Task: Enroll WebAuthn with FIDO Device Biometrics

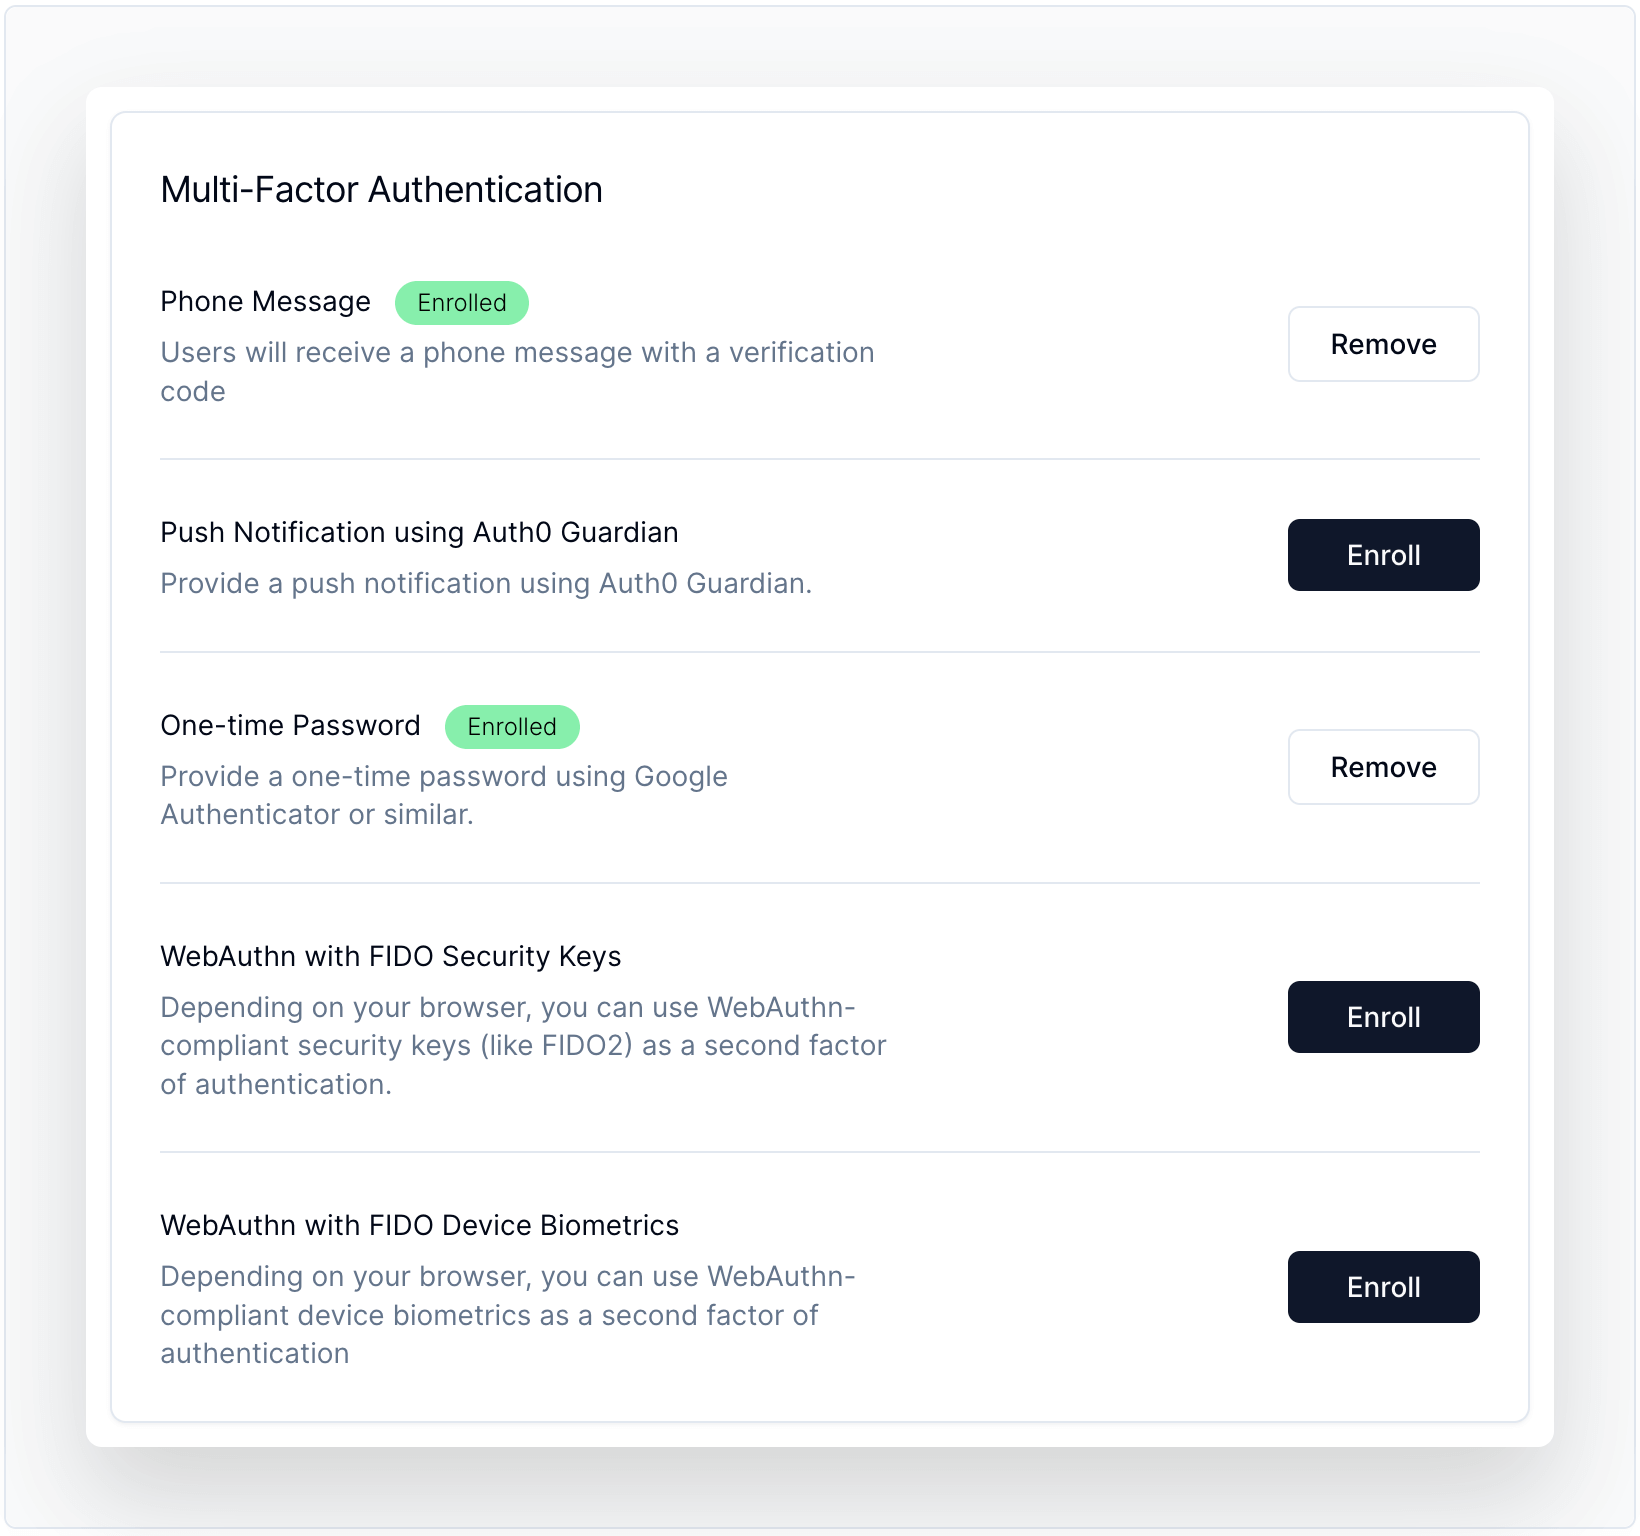Action: click(x=1383, y=1287)
